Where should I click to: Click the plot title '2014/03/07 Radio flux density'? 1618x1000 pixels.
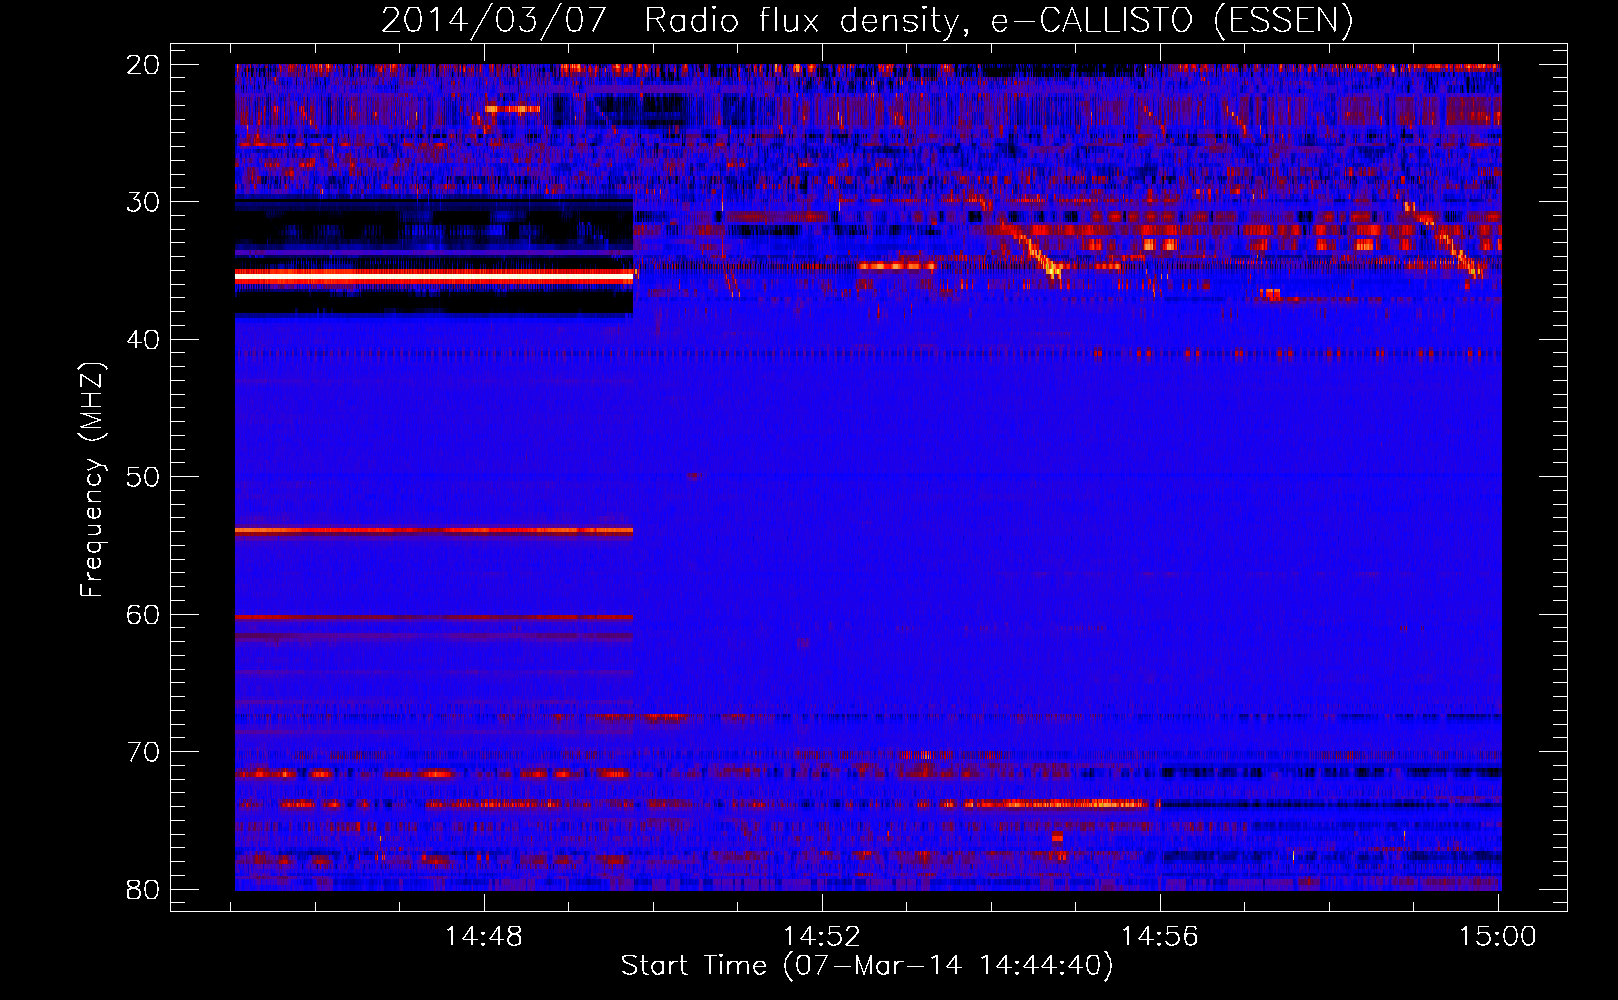[868, 20]
